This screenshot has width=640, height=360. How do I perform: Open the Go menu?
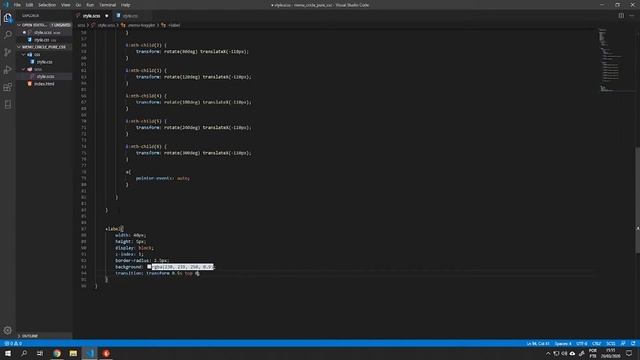[78, 5]
